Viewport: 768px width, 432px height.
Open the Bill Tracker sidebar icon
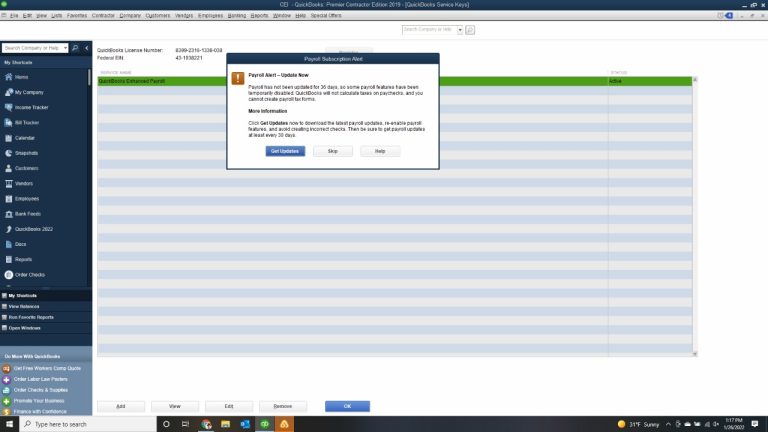click(8, 121)
